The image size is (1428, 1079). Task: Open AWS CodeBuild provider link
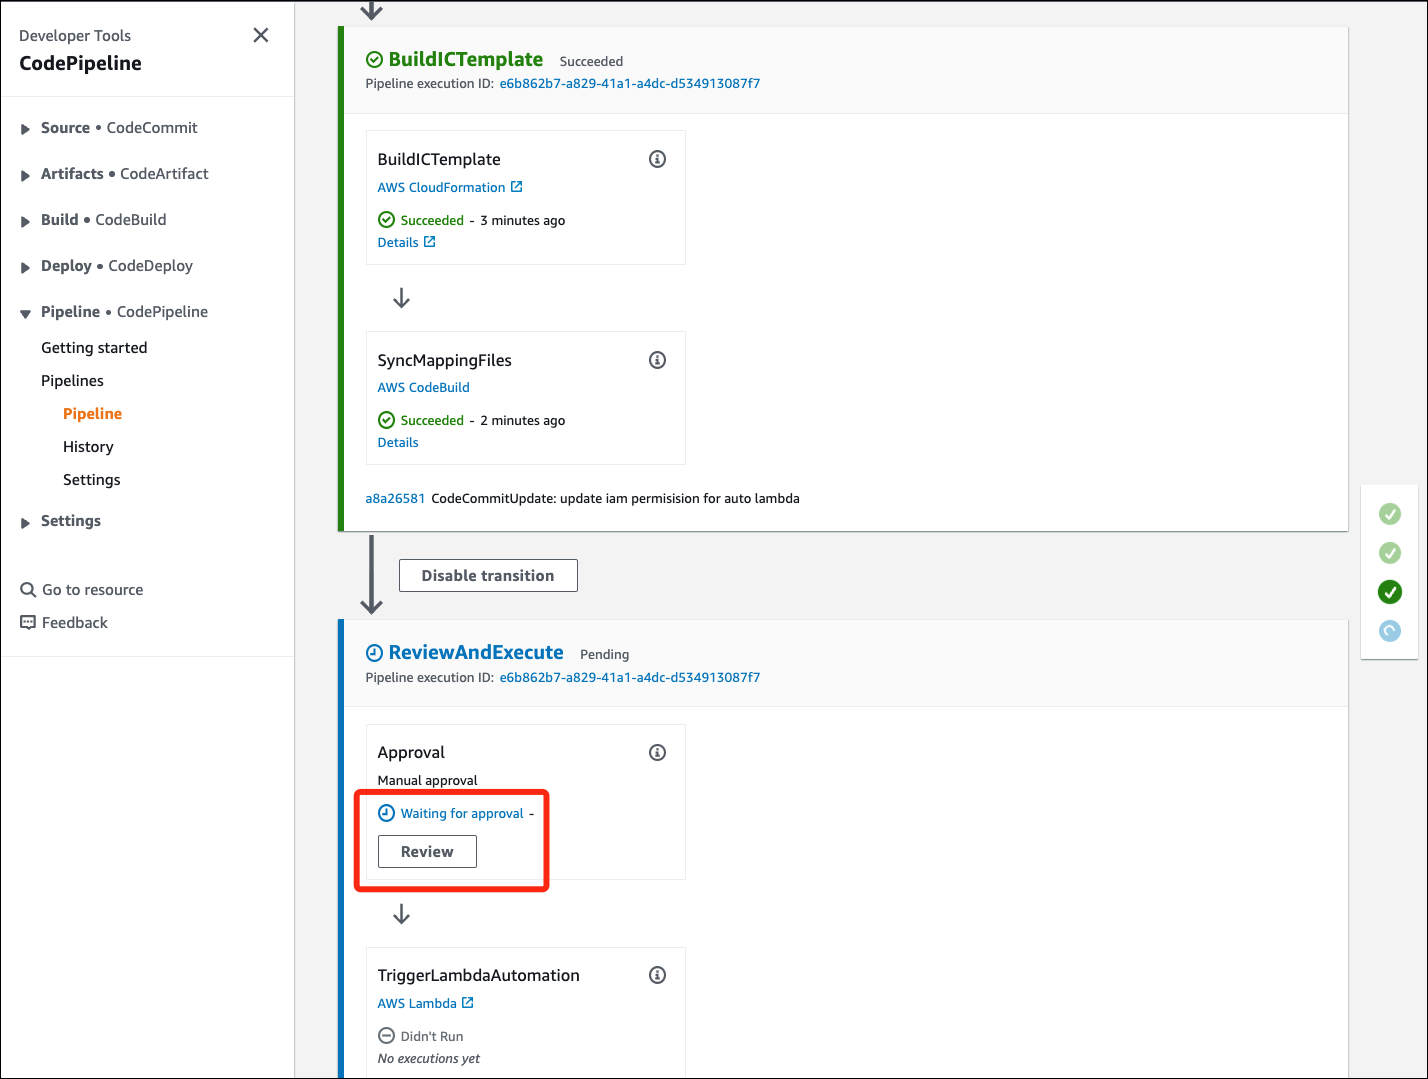[423, 388]
